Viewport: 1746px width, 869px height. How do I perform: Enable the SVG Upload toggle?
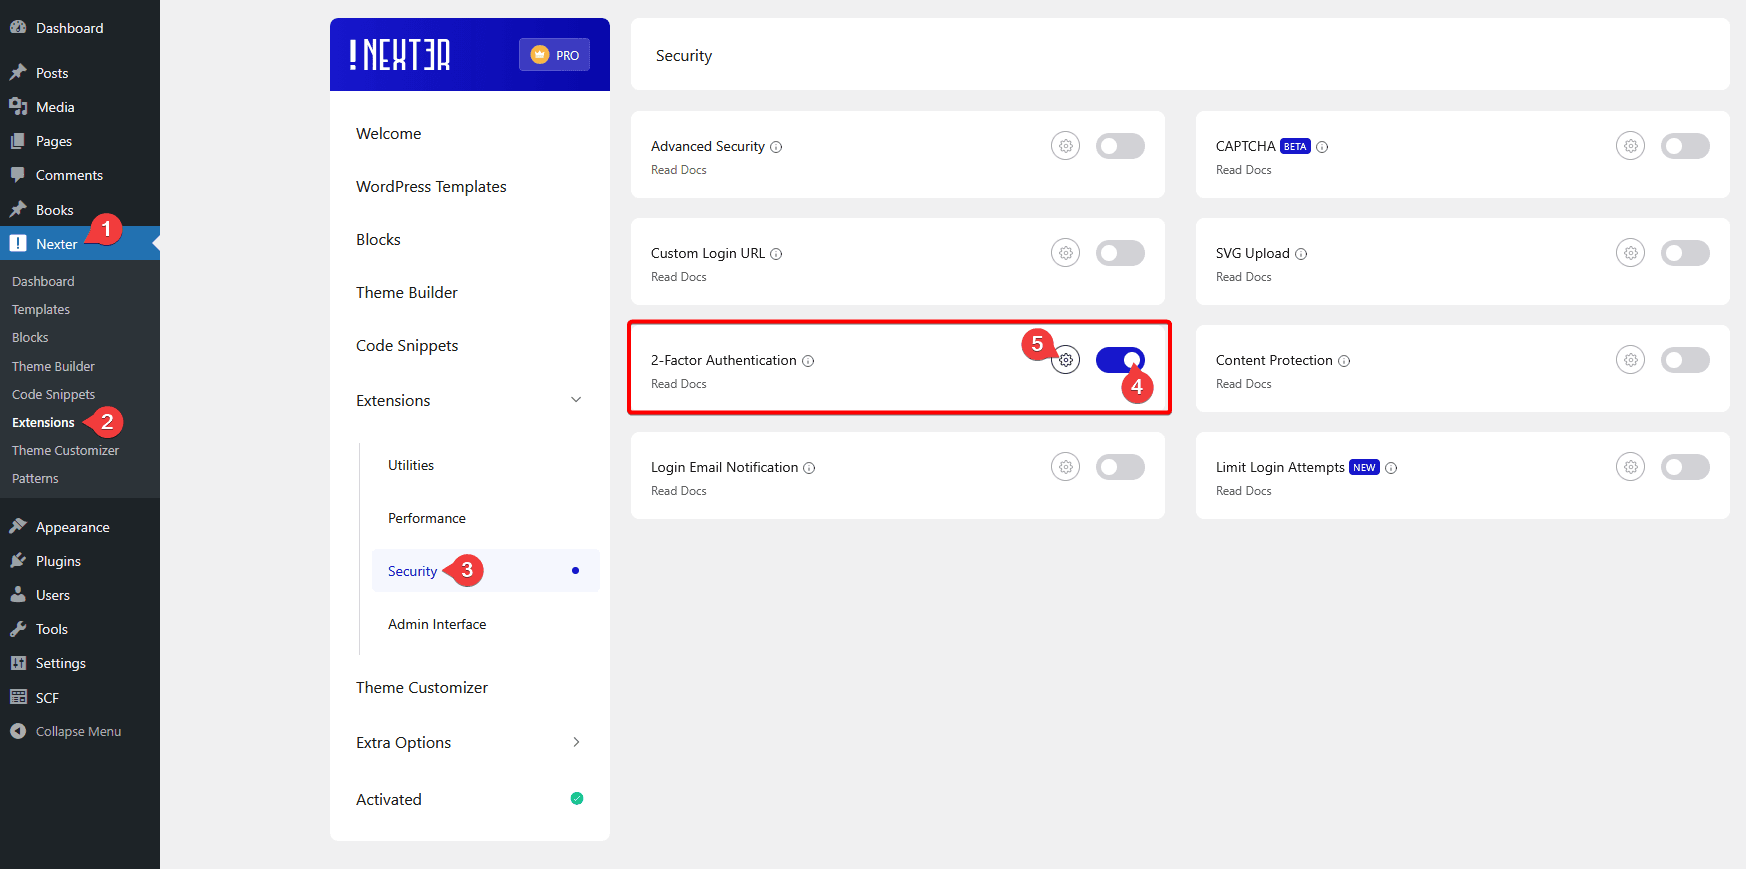coord(1685,253)
